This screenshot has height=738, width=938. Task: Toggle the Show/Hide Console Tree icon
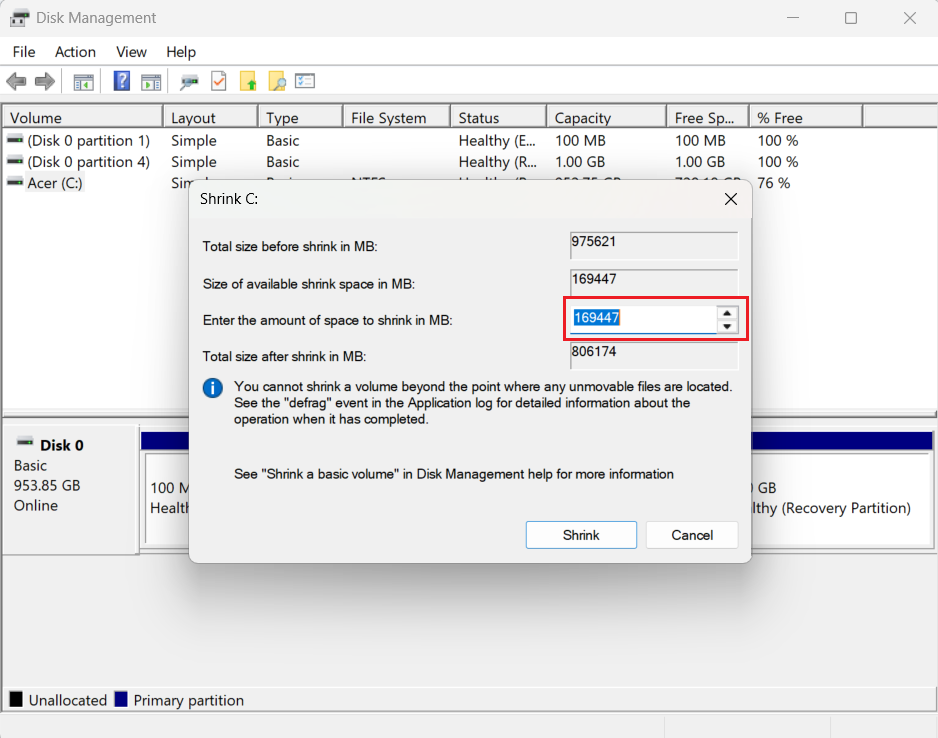click(85, 81)
